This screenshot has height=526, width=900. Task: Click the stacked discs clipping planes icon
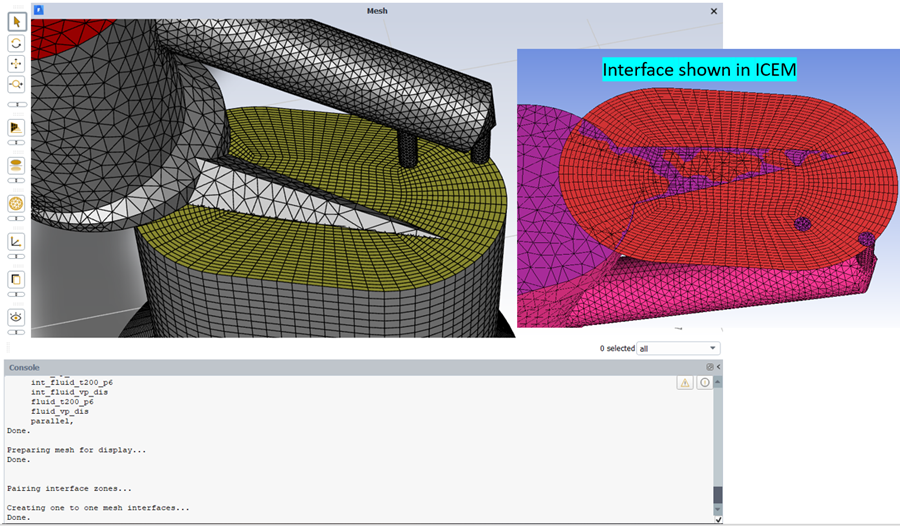(x=17, y=165)
